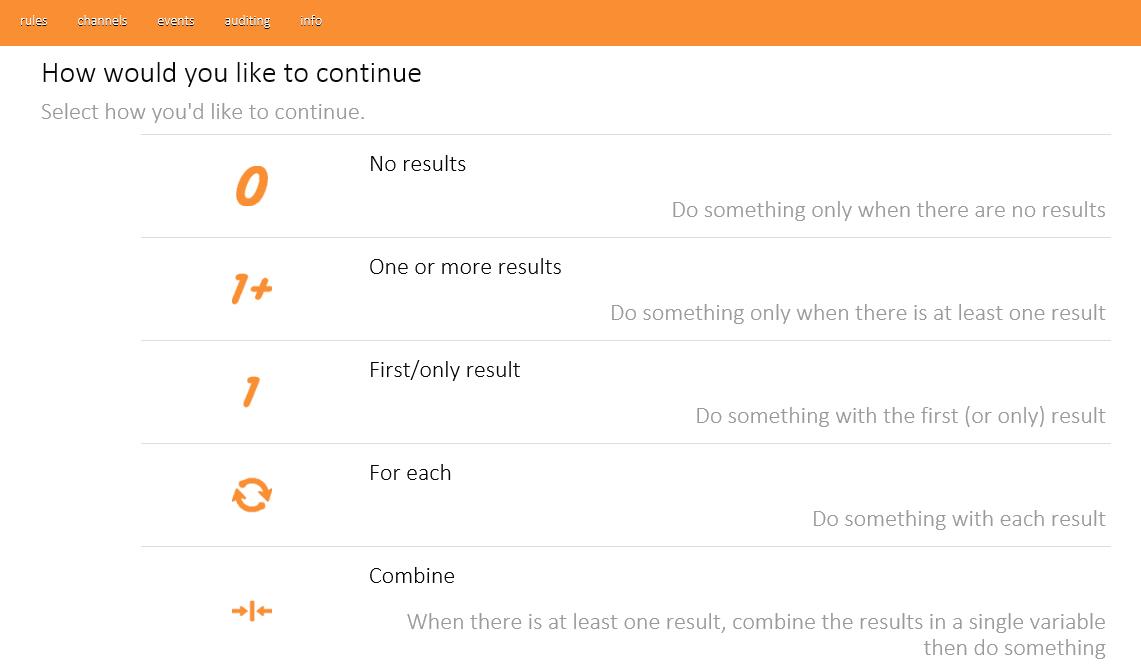This screenshot has width=1141, height=667.
Task: Choose One or more results title
Action: (x=465, y=267)
